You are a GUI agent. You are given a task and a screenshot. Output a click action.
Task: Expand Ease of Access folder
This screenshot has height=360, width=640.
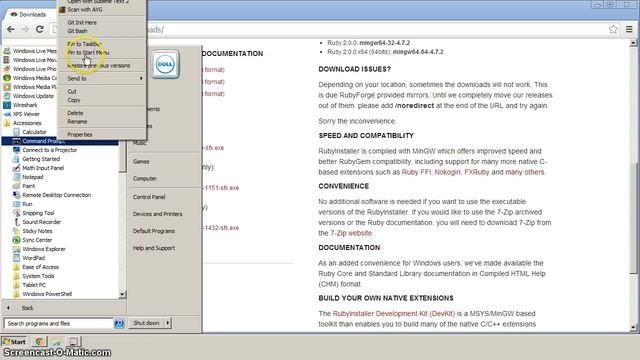click(x=16, y=267)
